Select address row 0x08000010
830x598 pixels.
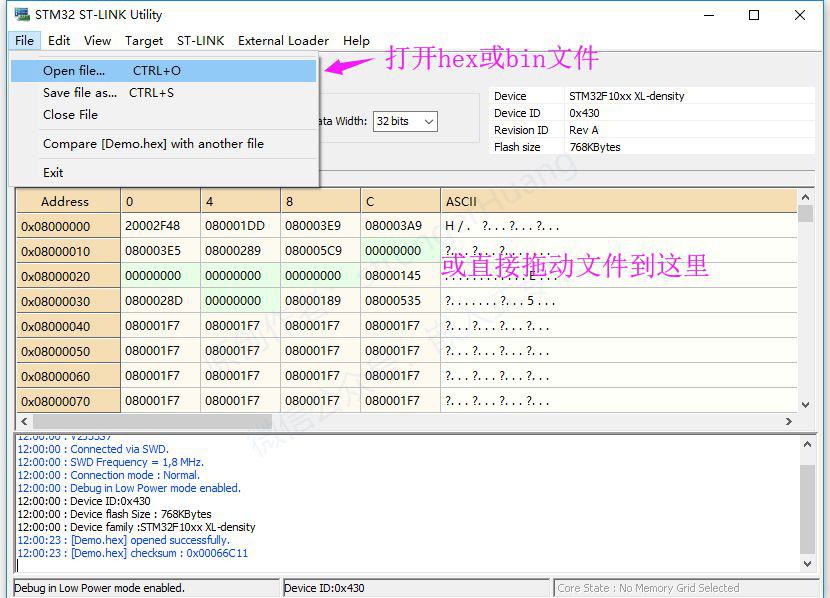click(x=68, y=251)
